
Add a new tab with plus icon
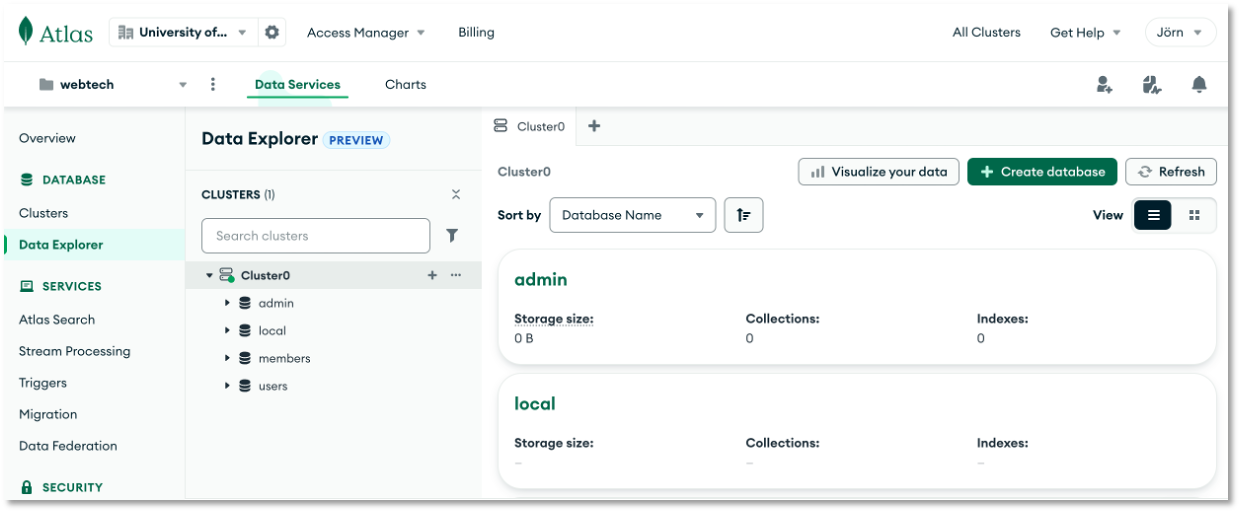point(594,126)
